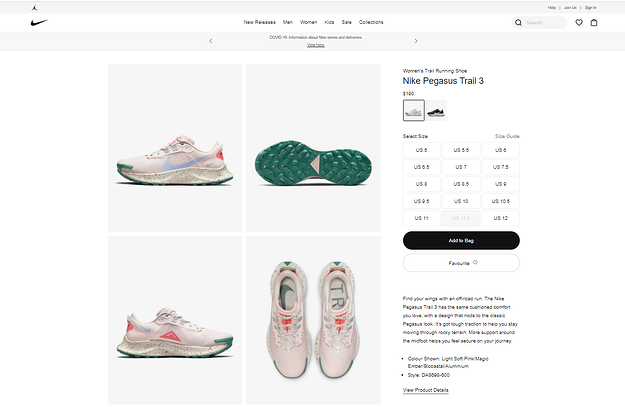
Task: Click the Favourite button
Action: coord(461,263)
